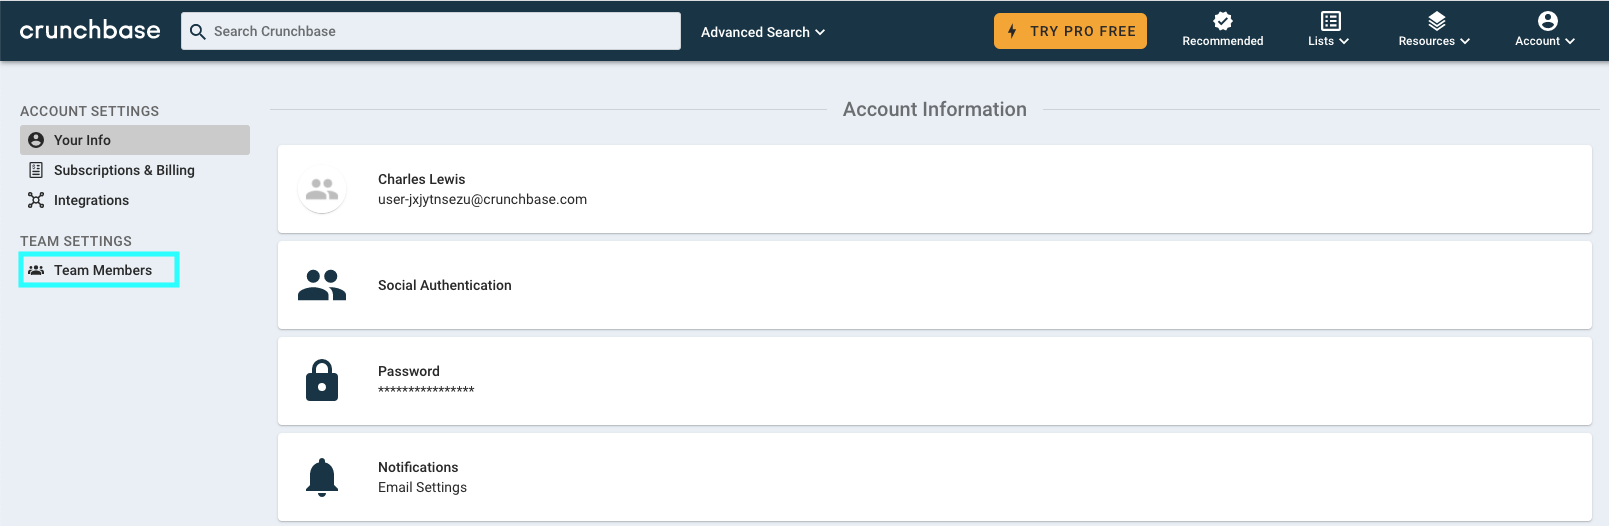
Task: Click the profile avatar next to Charles Lewis
Action: (x=322, y=189)
